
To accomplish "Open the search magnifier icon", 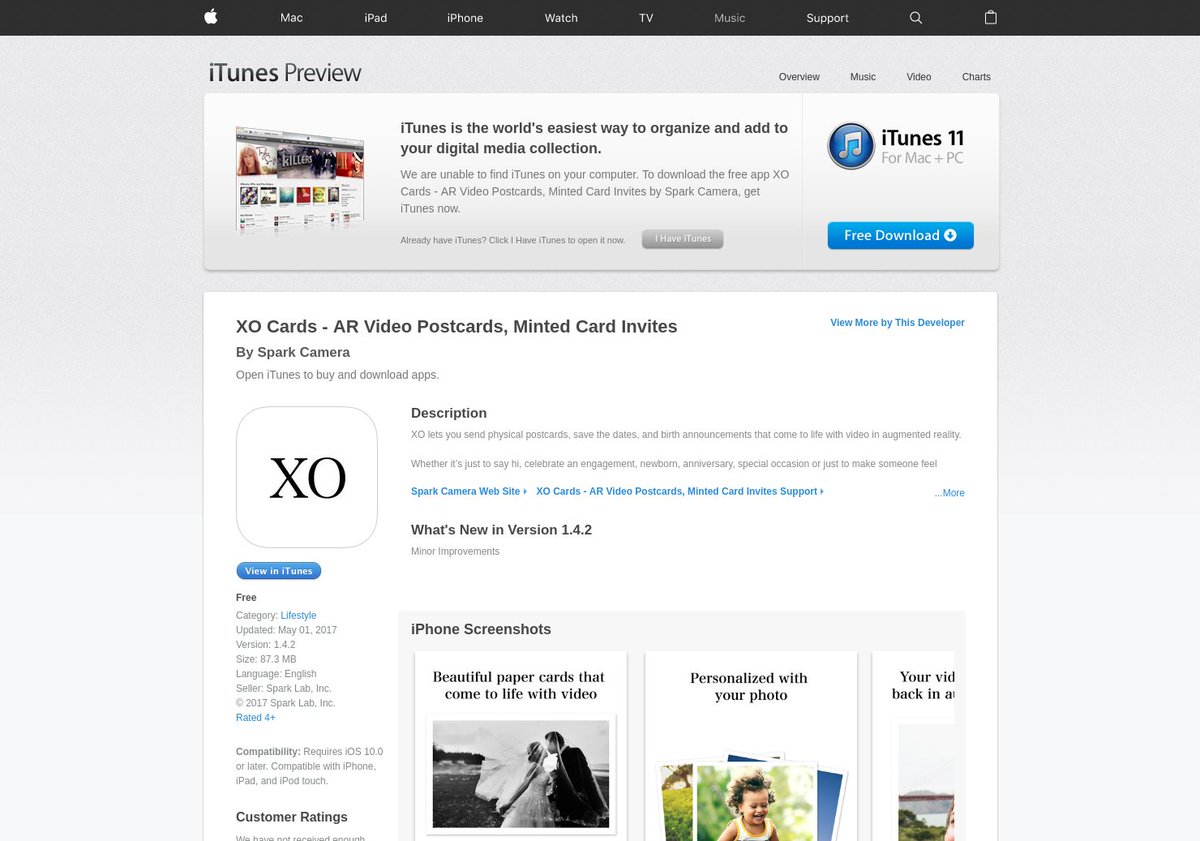I will [x=916, y=18].
